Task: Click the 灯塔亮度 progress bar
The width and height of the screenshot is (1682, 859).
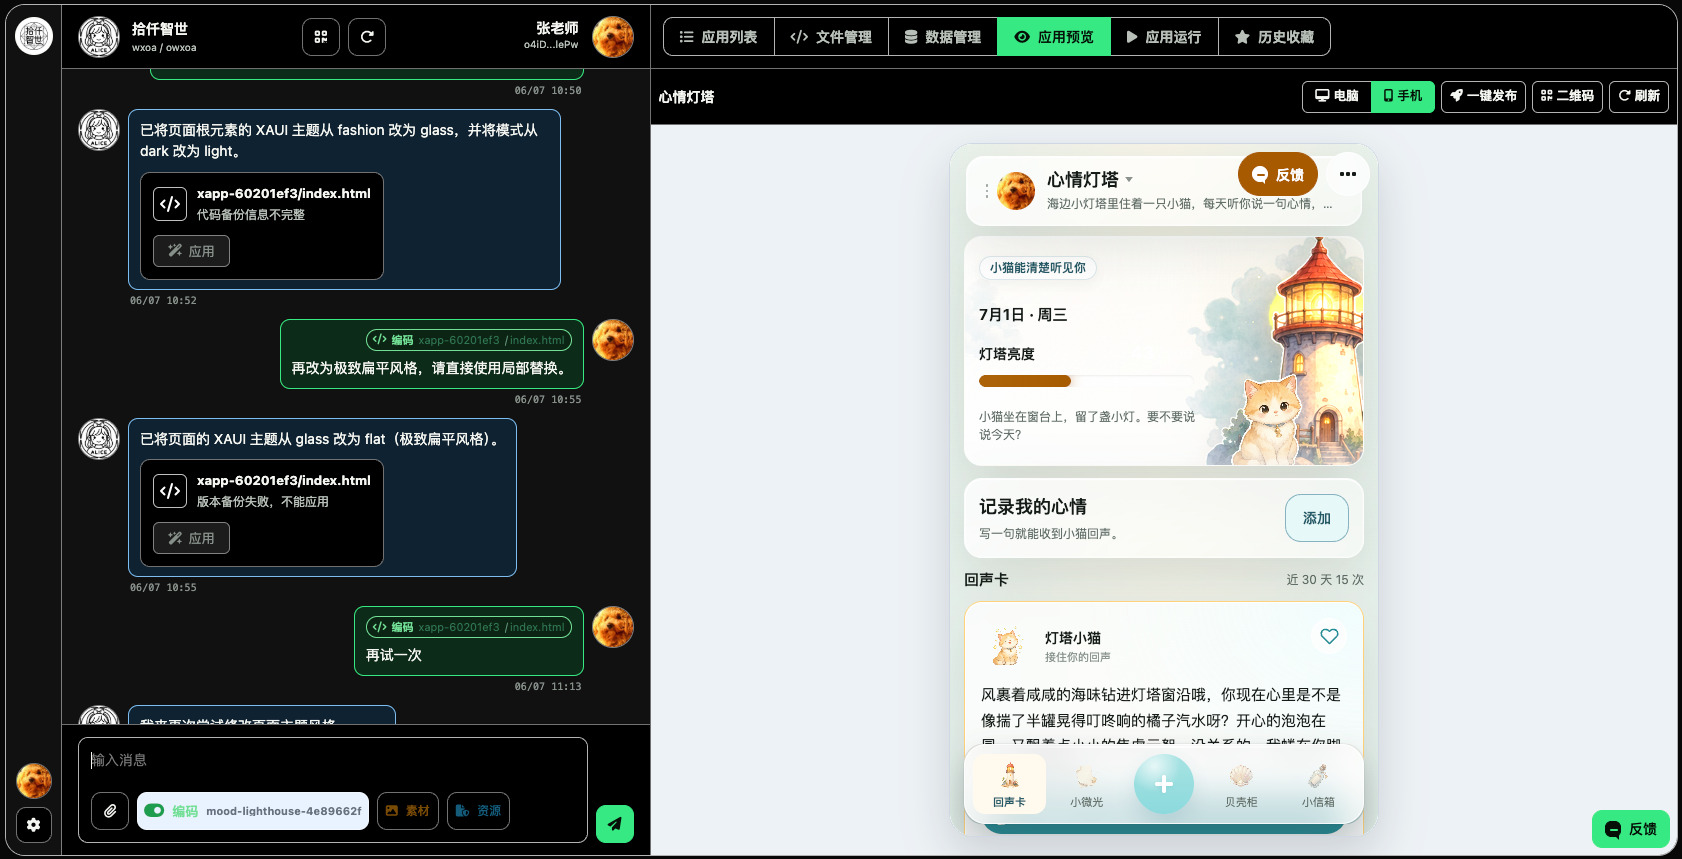Action: 1086,381
